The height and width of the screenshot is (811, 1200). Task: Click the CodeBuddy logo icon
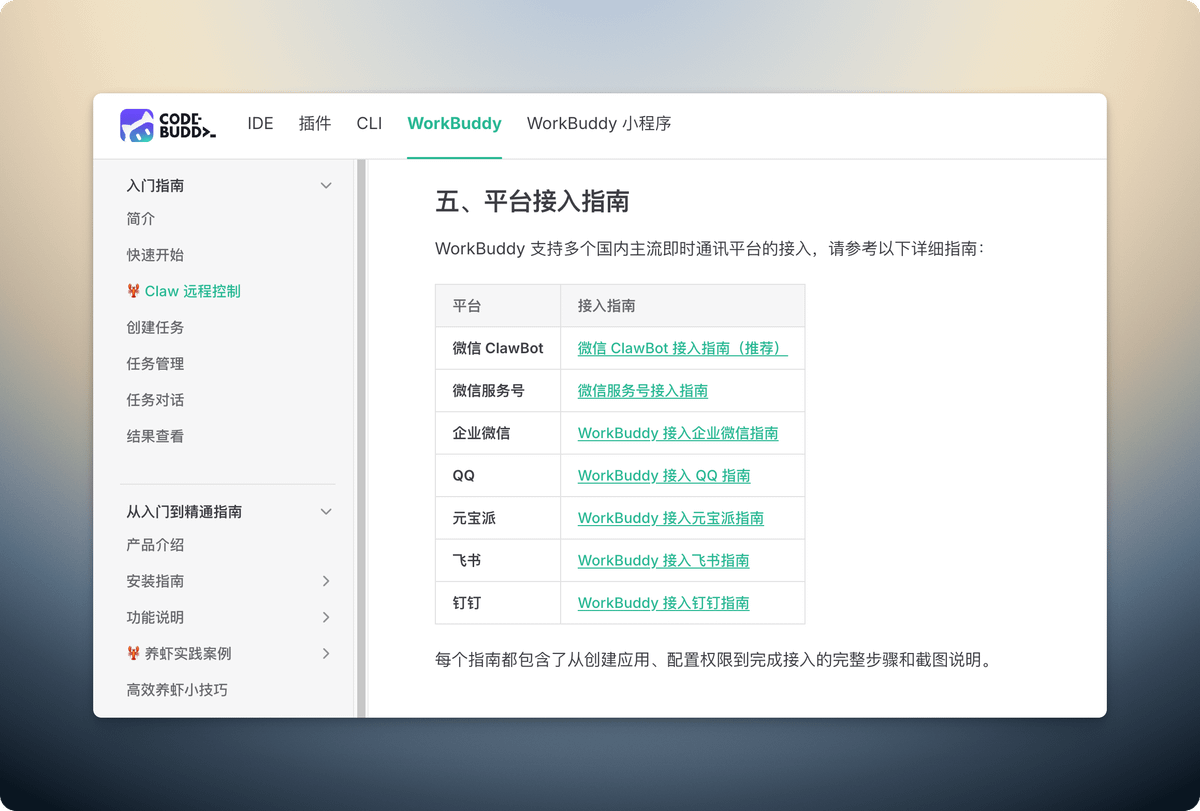pos(137,125)
